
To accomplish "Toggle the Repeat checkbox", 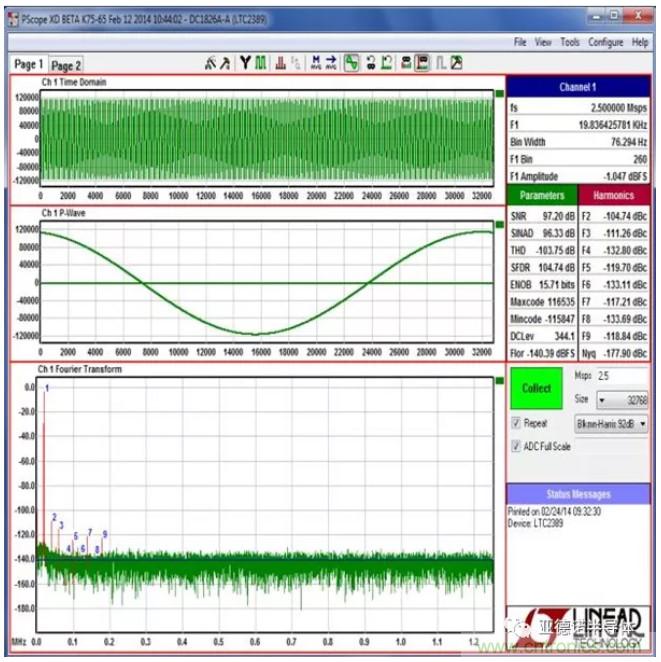I will tap(516, 423).
